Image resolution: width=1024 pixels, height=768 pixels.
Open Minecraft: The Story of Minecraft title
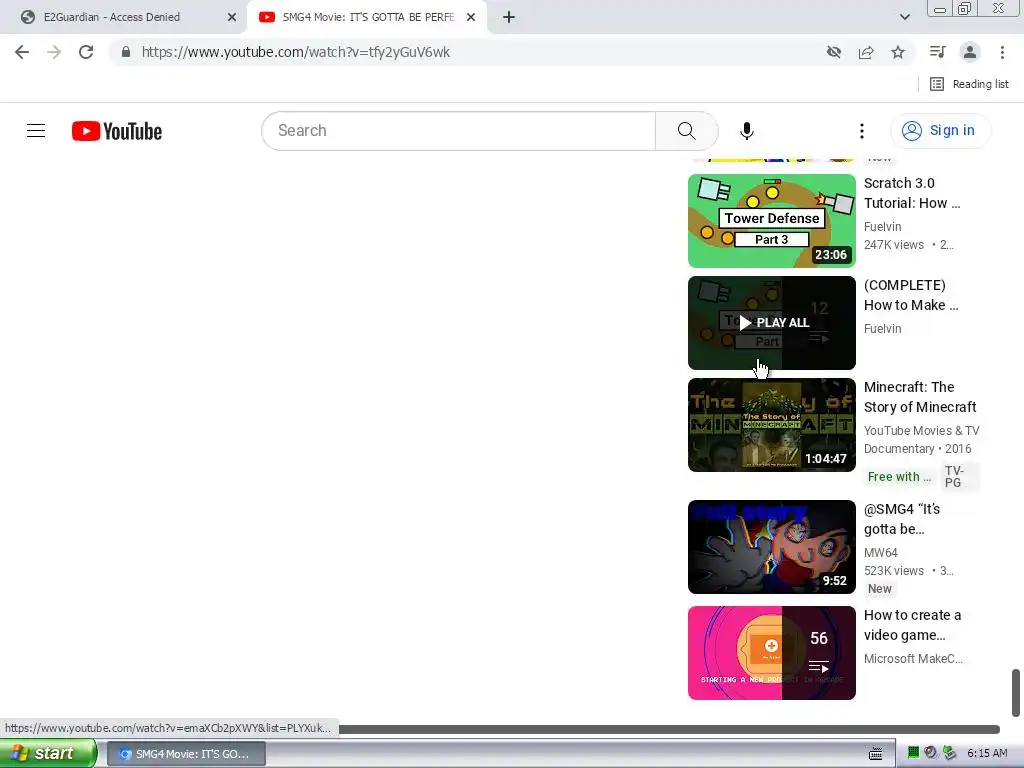(920, 397)
